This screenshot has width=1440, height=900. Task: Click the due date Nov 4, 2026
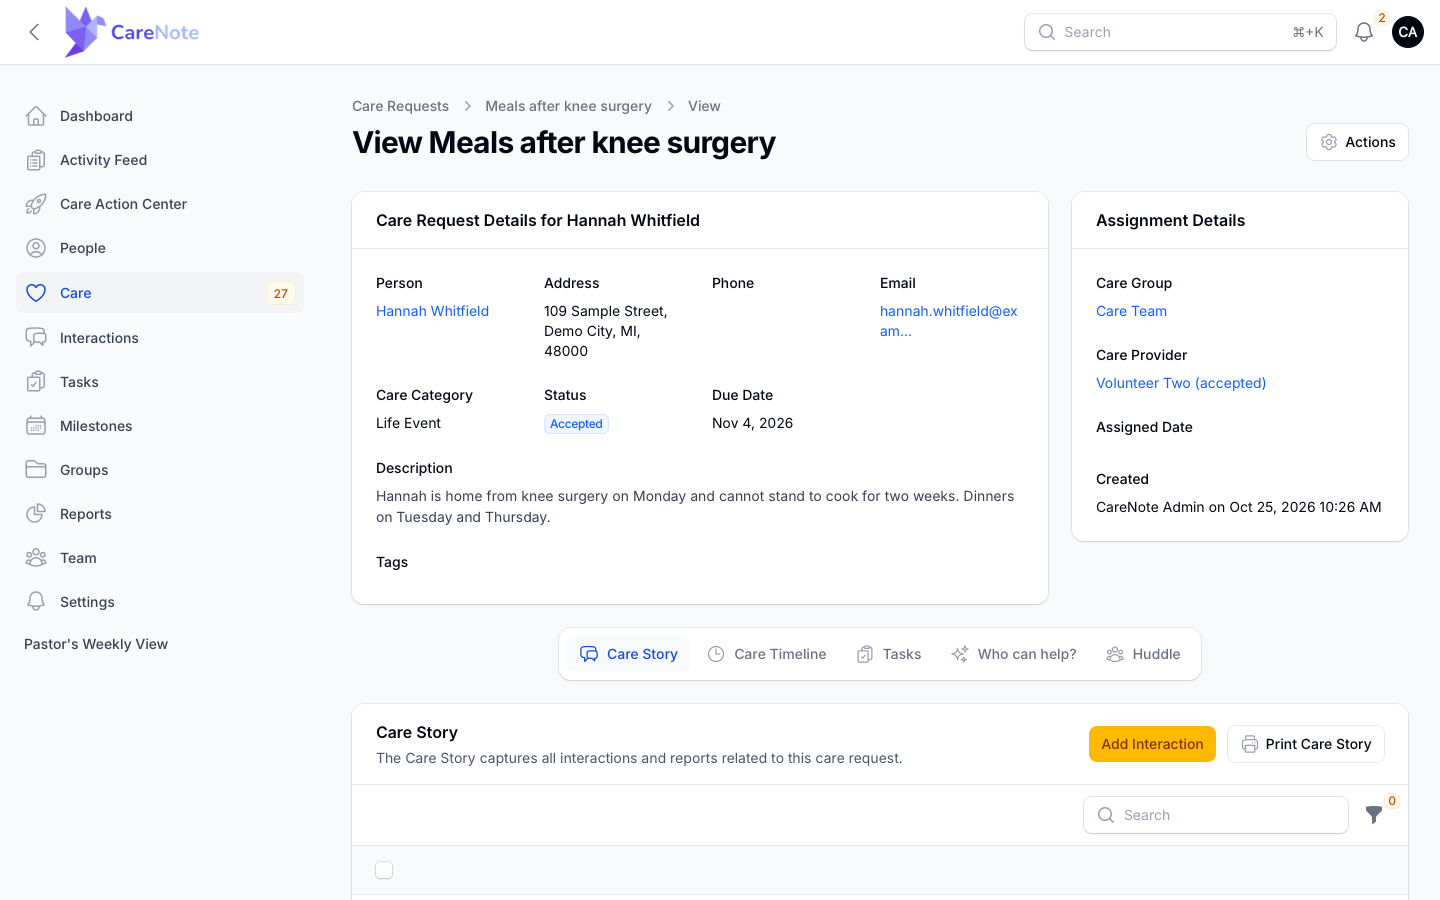[x=752, y=423]
